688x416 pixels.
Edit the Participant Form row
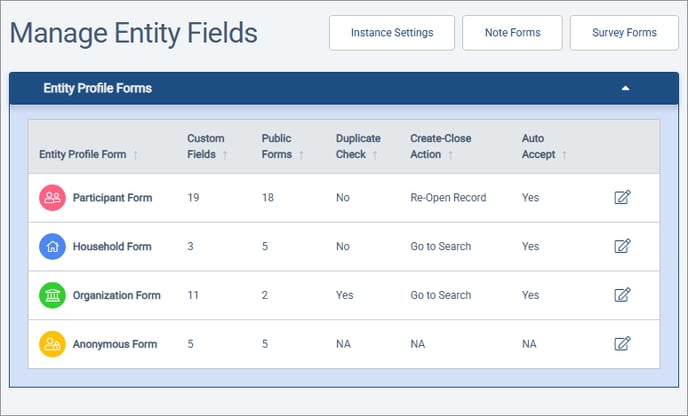[622, 197]
